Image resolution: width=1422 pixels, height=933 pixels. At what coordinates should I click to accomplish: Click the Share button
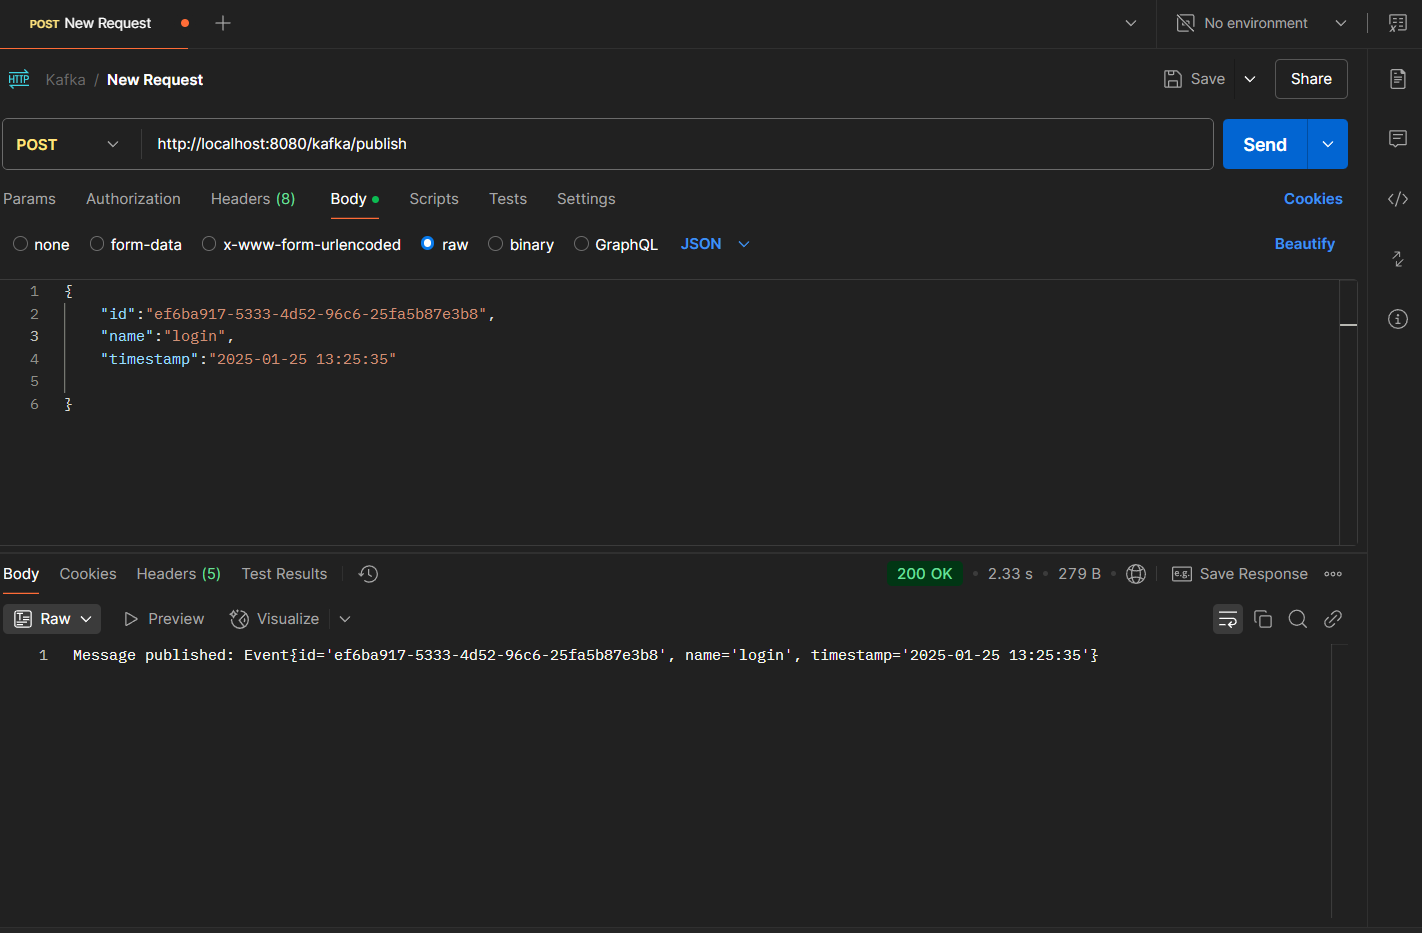[1311, 79]
